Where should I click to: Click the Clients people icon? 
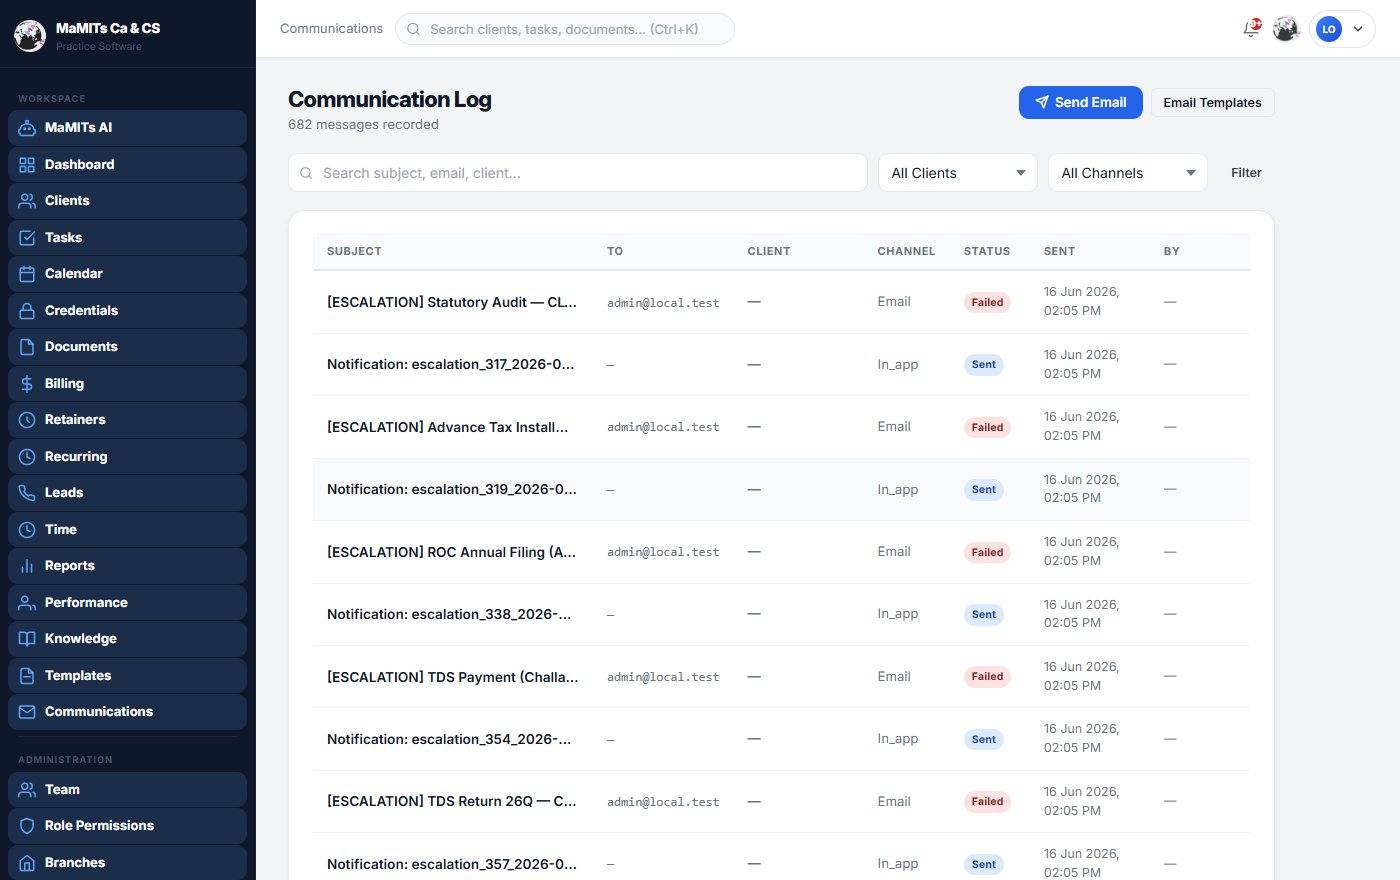27,201
